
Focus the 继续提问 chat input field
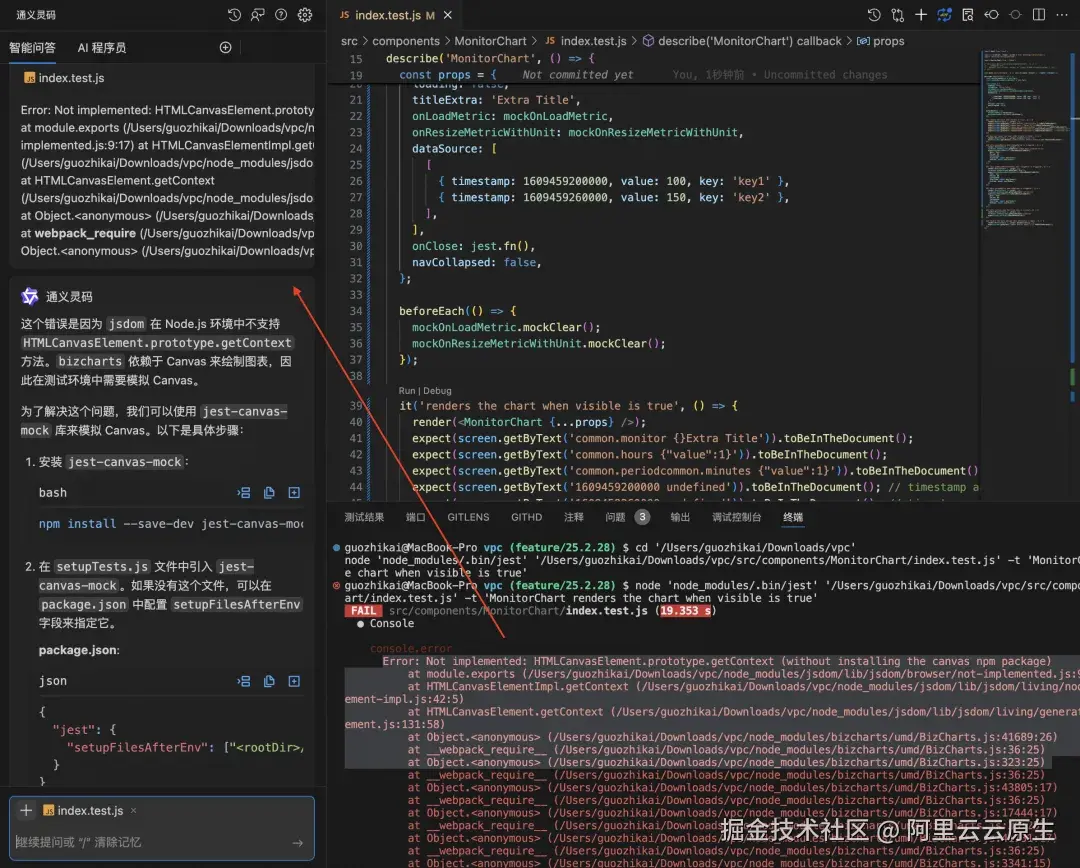click(x=150, y=843)
